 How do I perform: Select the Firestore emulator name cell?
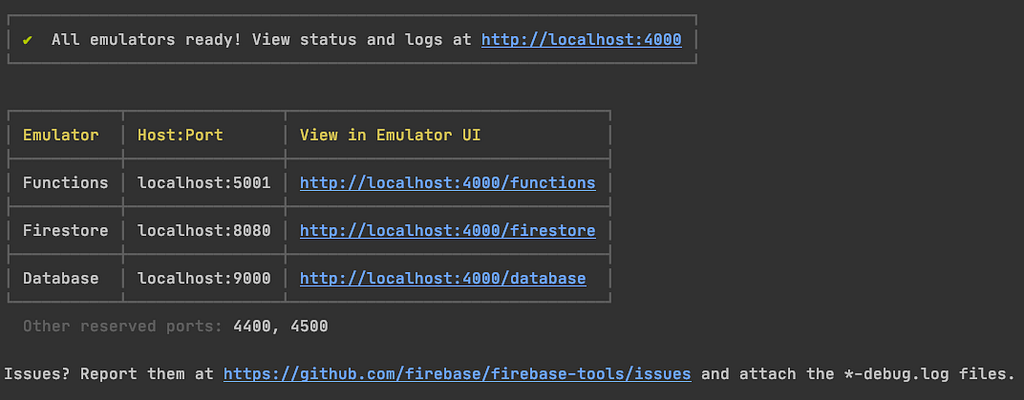65,231
